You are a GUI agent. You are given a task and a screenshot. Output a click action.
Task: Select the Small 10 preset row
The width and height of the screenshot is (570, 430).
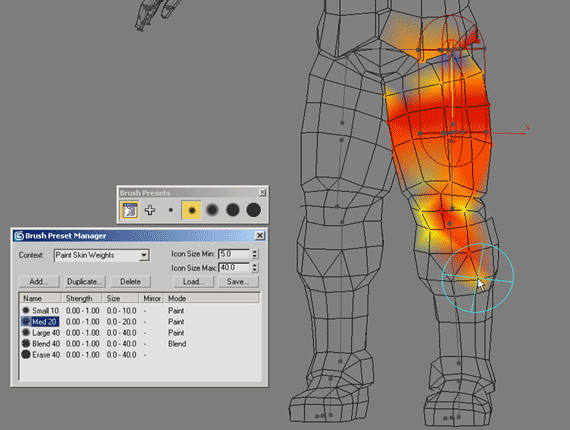[x=140, y=311]
